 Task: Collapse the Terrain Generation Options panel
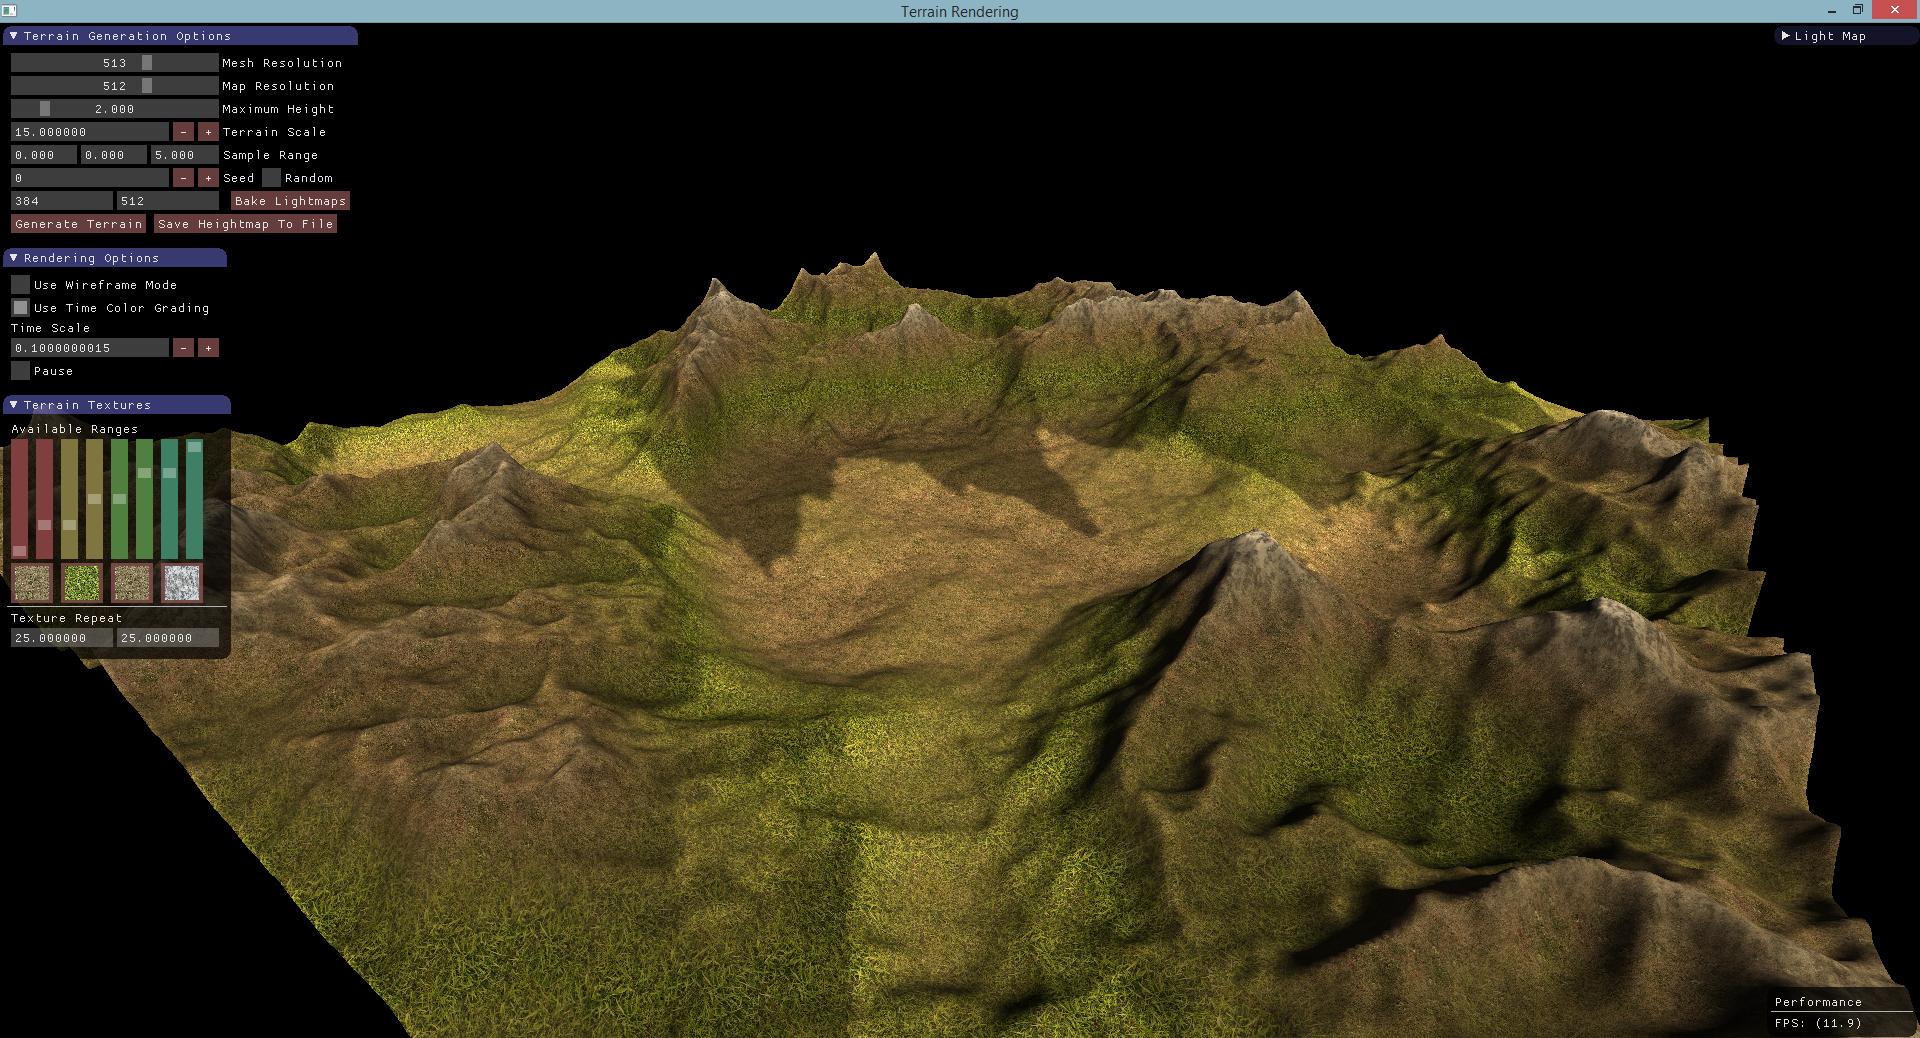pyautogui.click(x=13, y=35)
